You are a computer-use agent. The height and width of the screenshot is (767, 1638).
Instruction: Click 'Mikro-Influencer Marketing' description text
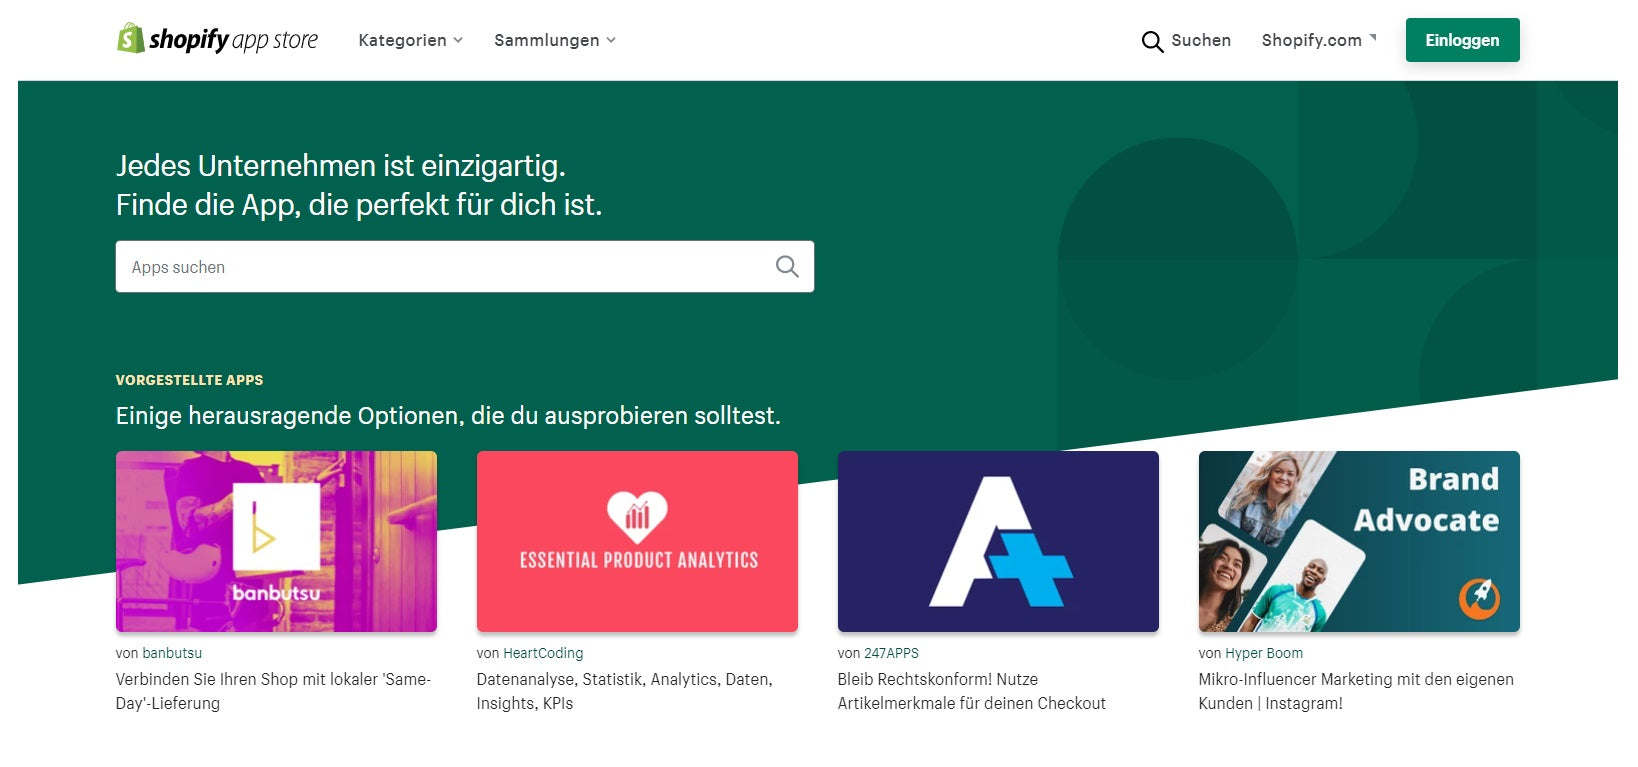[1356, 691]
